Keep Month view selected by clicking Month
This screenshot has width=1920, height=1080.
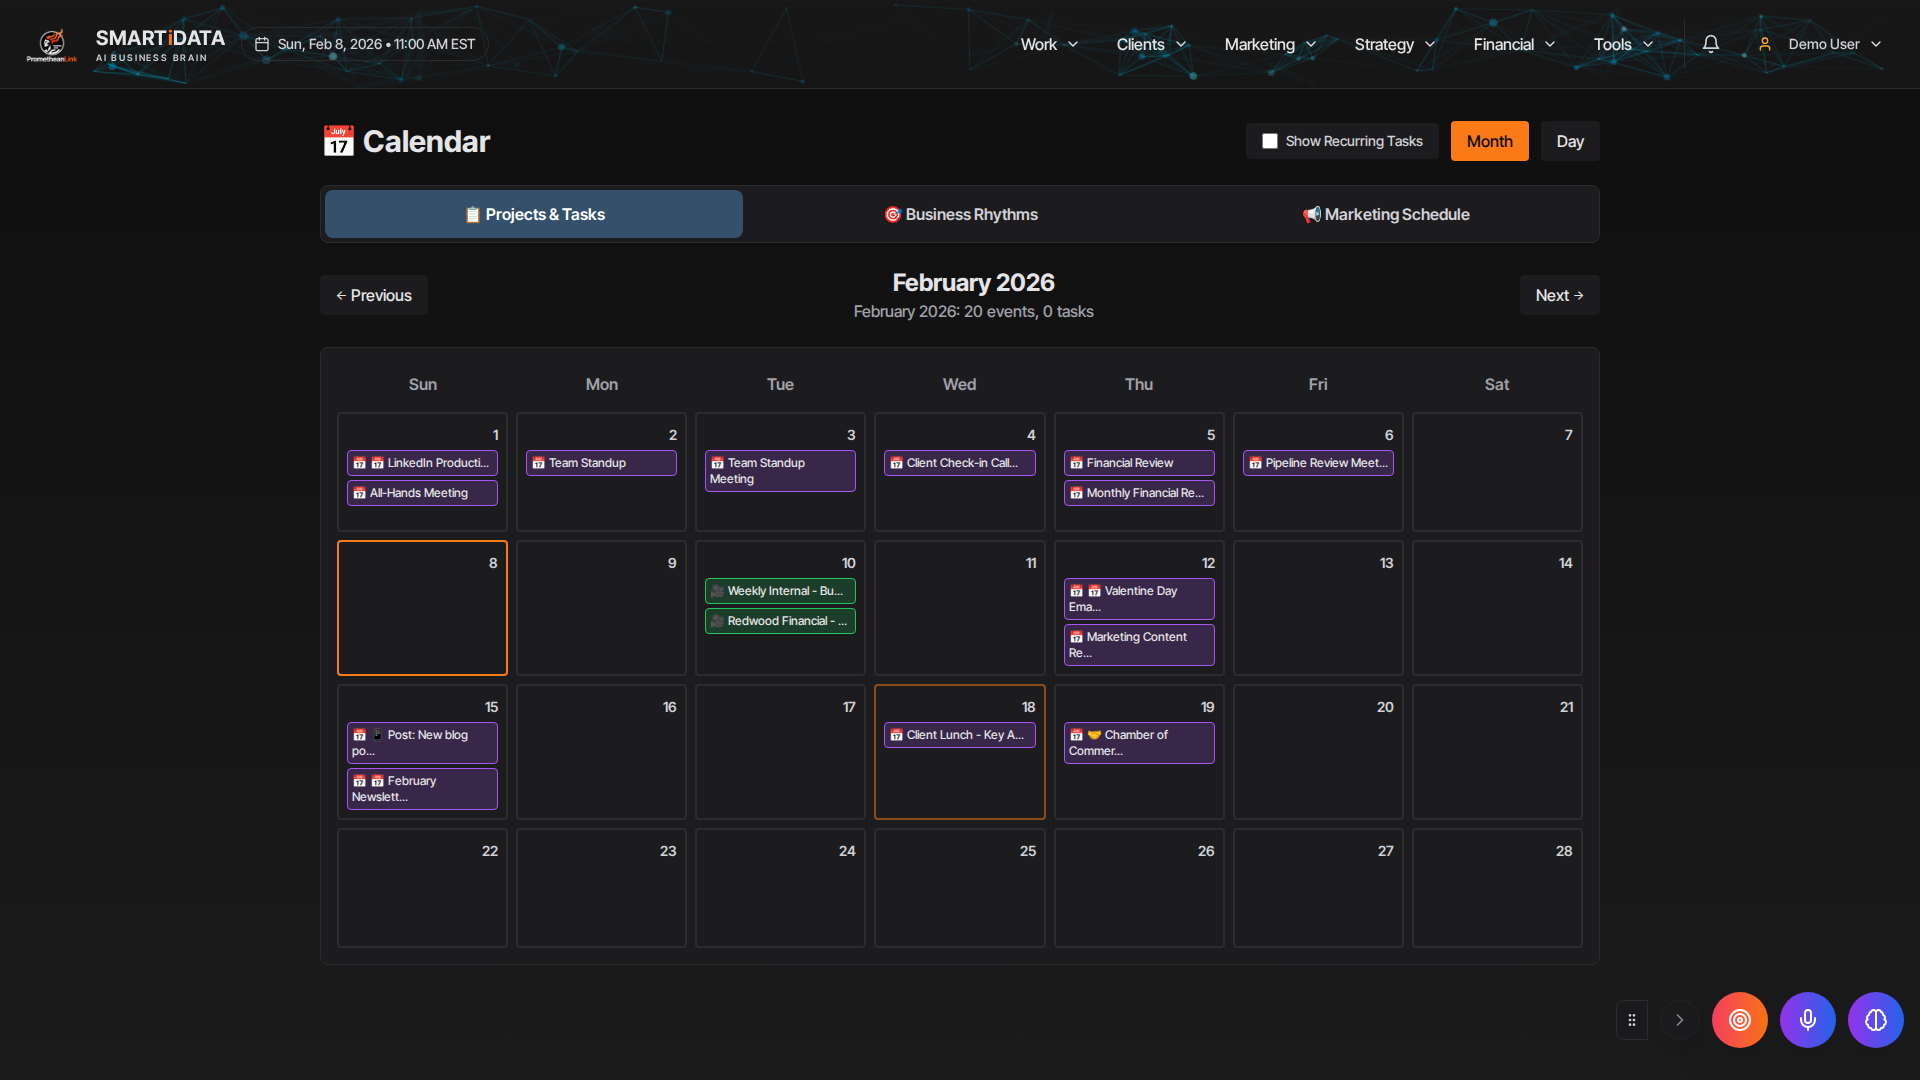[x=1489, y=141]
